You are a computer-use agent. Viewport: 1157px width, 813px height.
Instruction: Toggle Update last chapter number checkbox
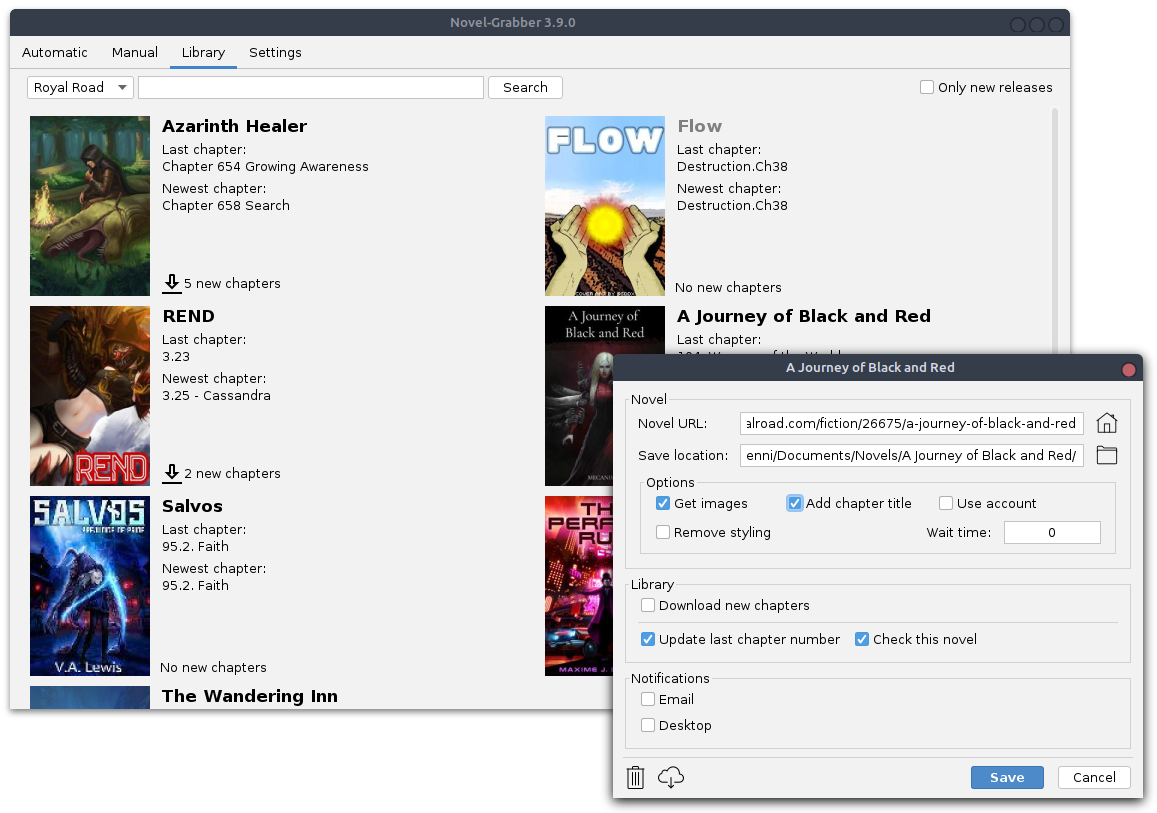(x=648, y=639)
